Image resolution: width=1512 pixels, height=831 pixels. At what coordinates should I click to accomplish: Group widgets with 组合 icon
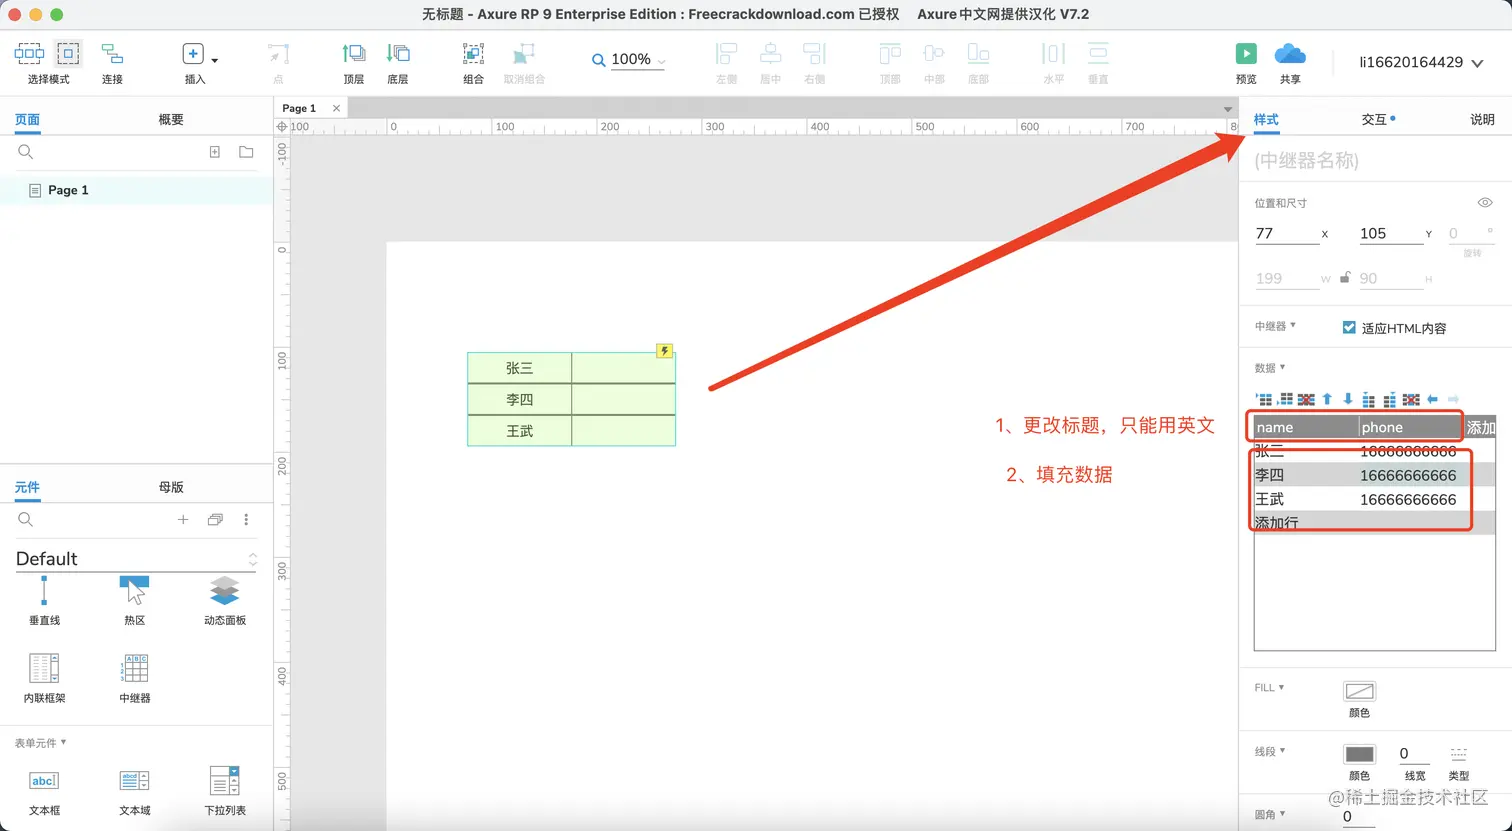pos(474,54)
